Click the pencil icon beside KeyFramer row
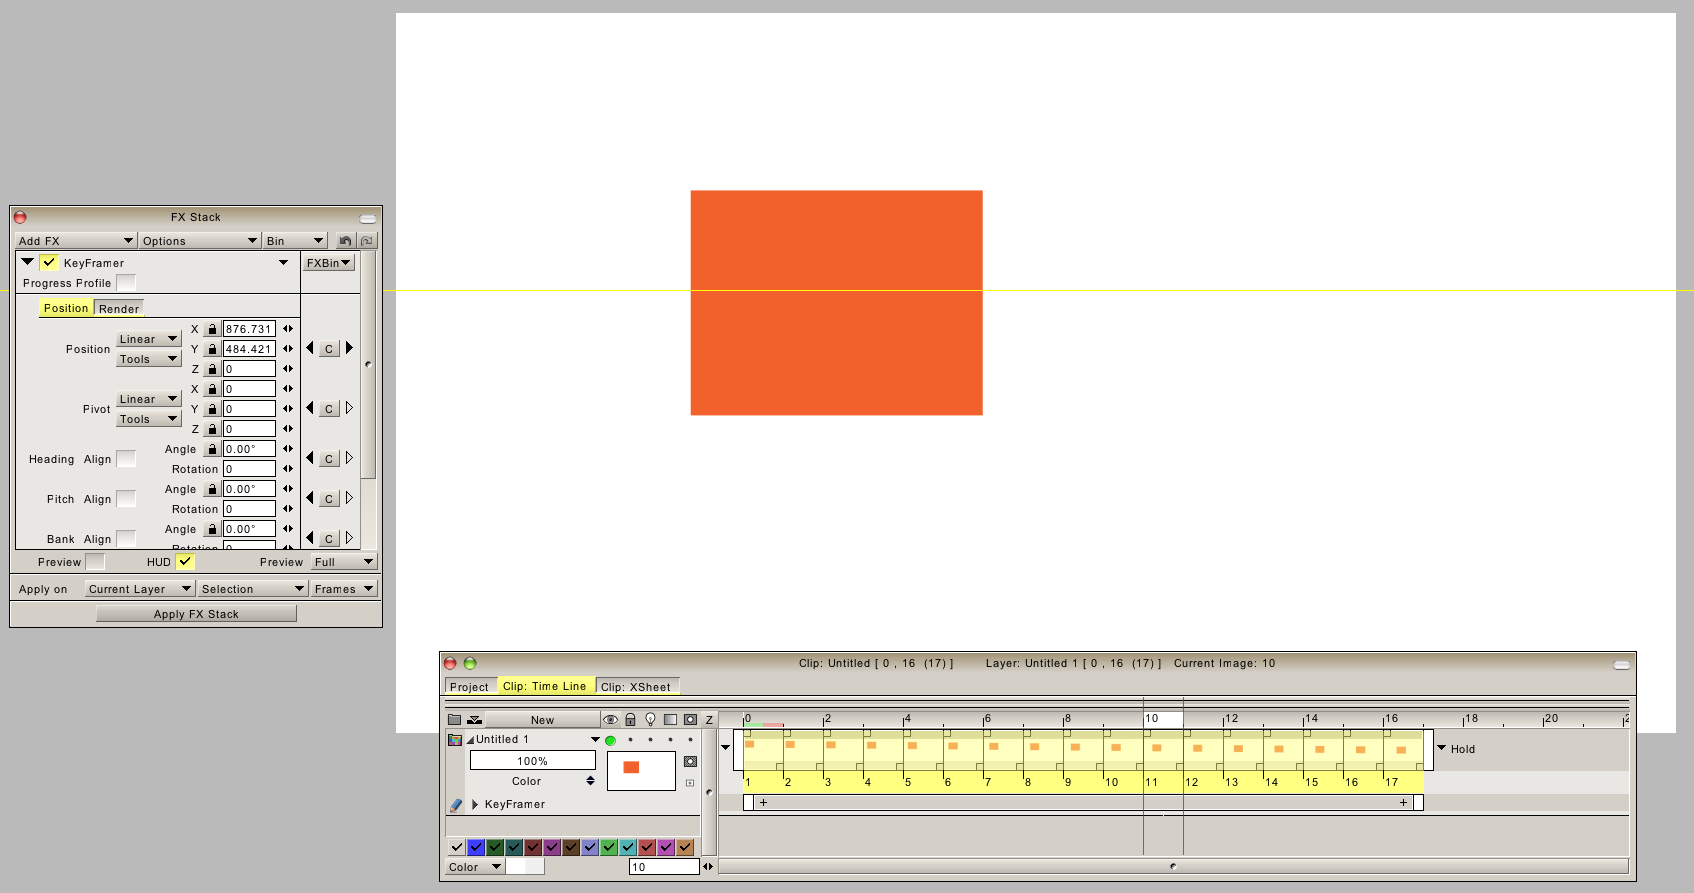Screen dimensions: 1694x893 click(x=456, y=804)
